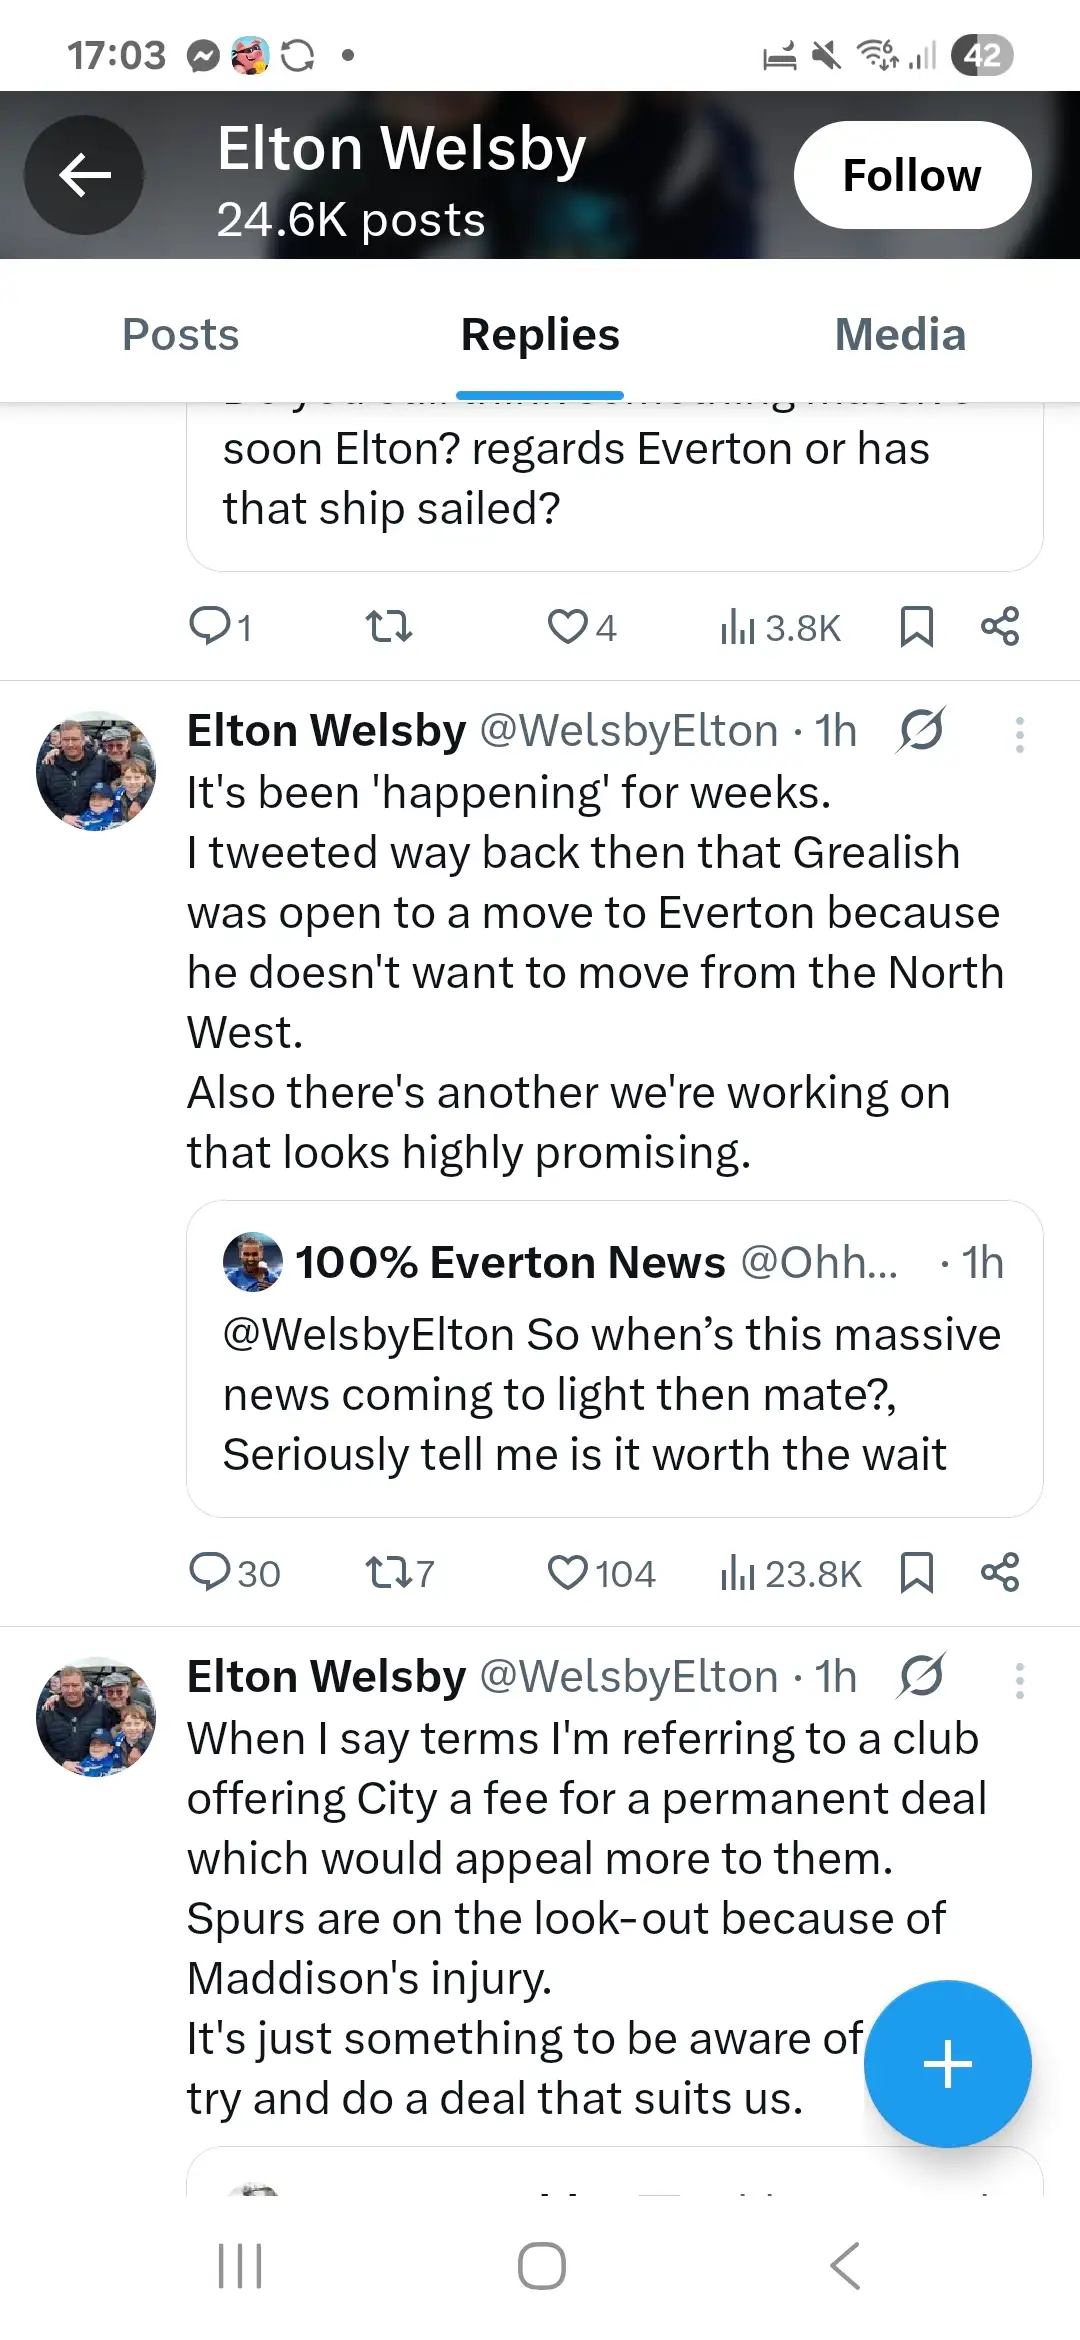Repost the reply with 7 reposts
The height and width of the screenshot is (2340, 1080).
[388, 1573]
